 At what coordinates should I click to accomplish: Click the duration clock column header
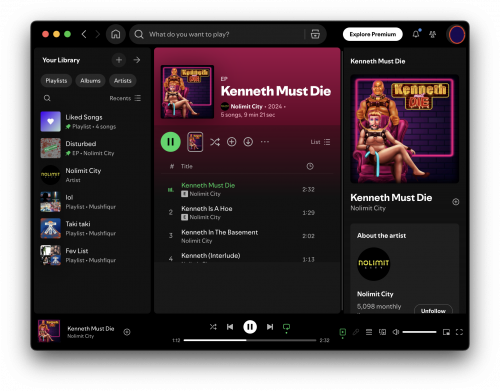point(310,166)
